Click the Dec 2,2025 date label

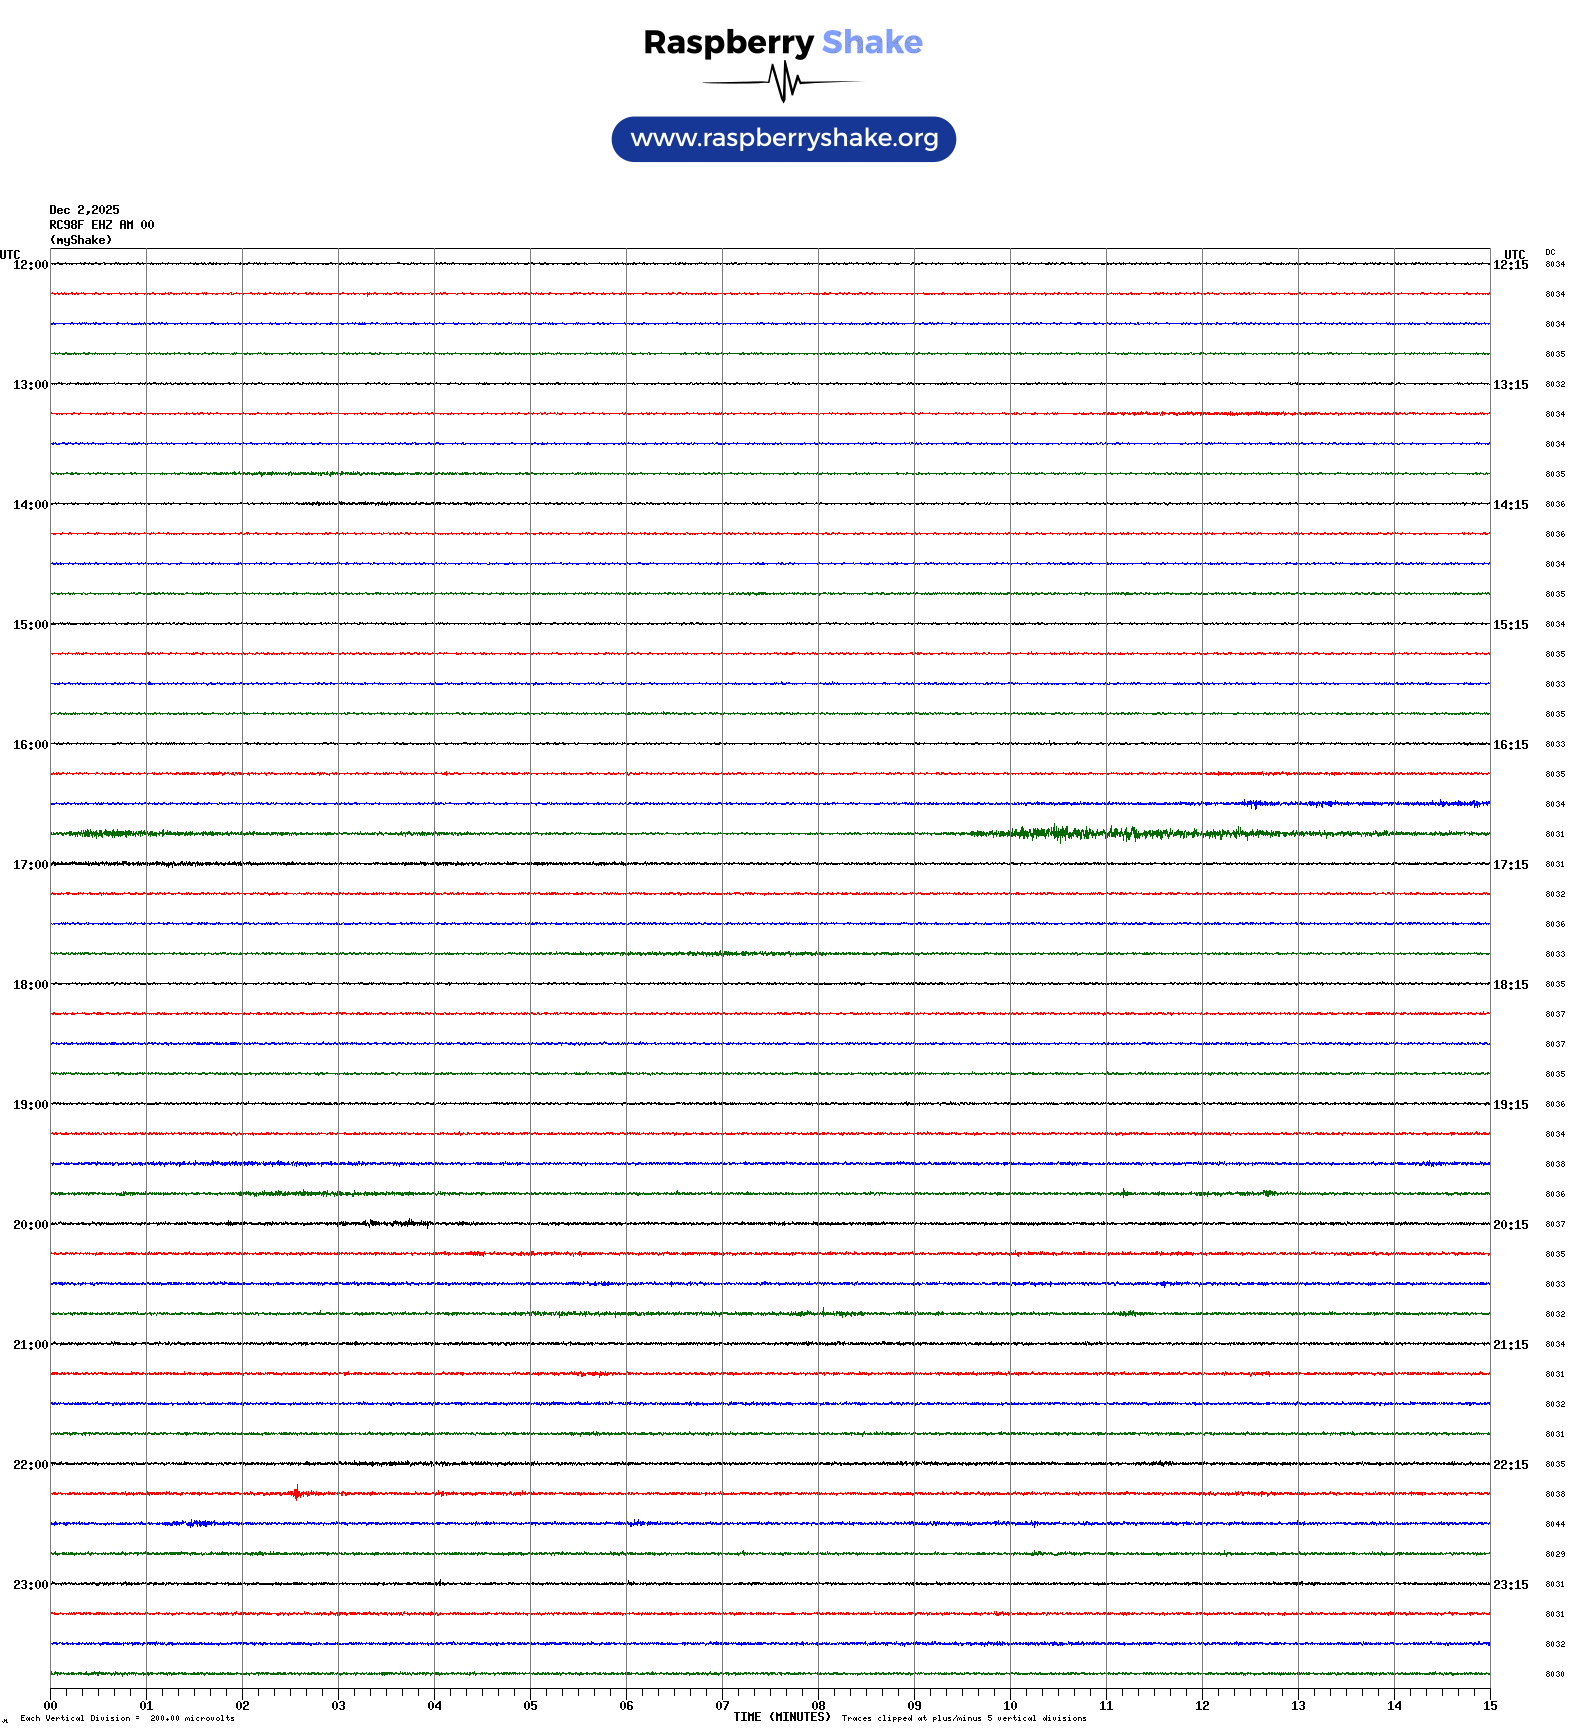click(x=84, y=210)
